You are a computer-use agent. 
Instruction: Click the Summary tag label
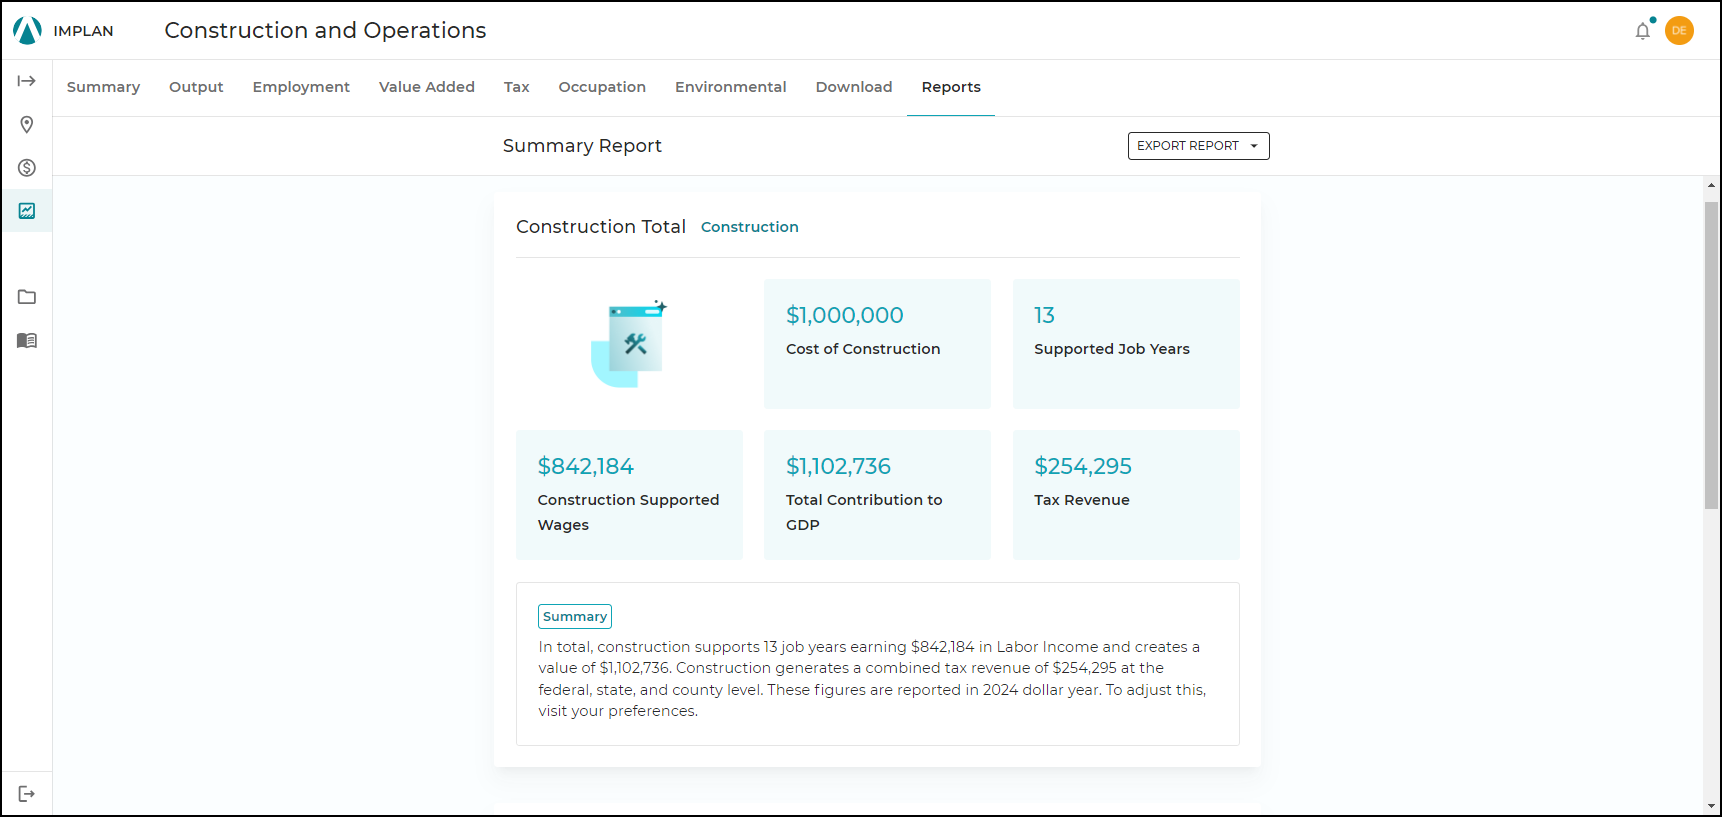point(575,617)
